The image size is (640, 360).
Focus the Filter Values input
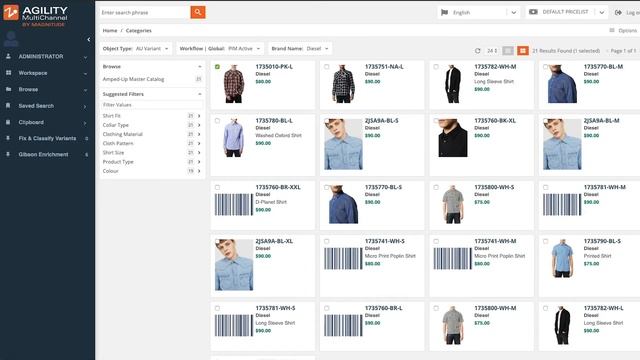(x=152, y=105)
